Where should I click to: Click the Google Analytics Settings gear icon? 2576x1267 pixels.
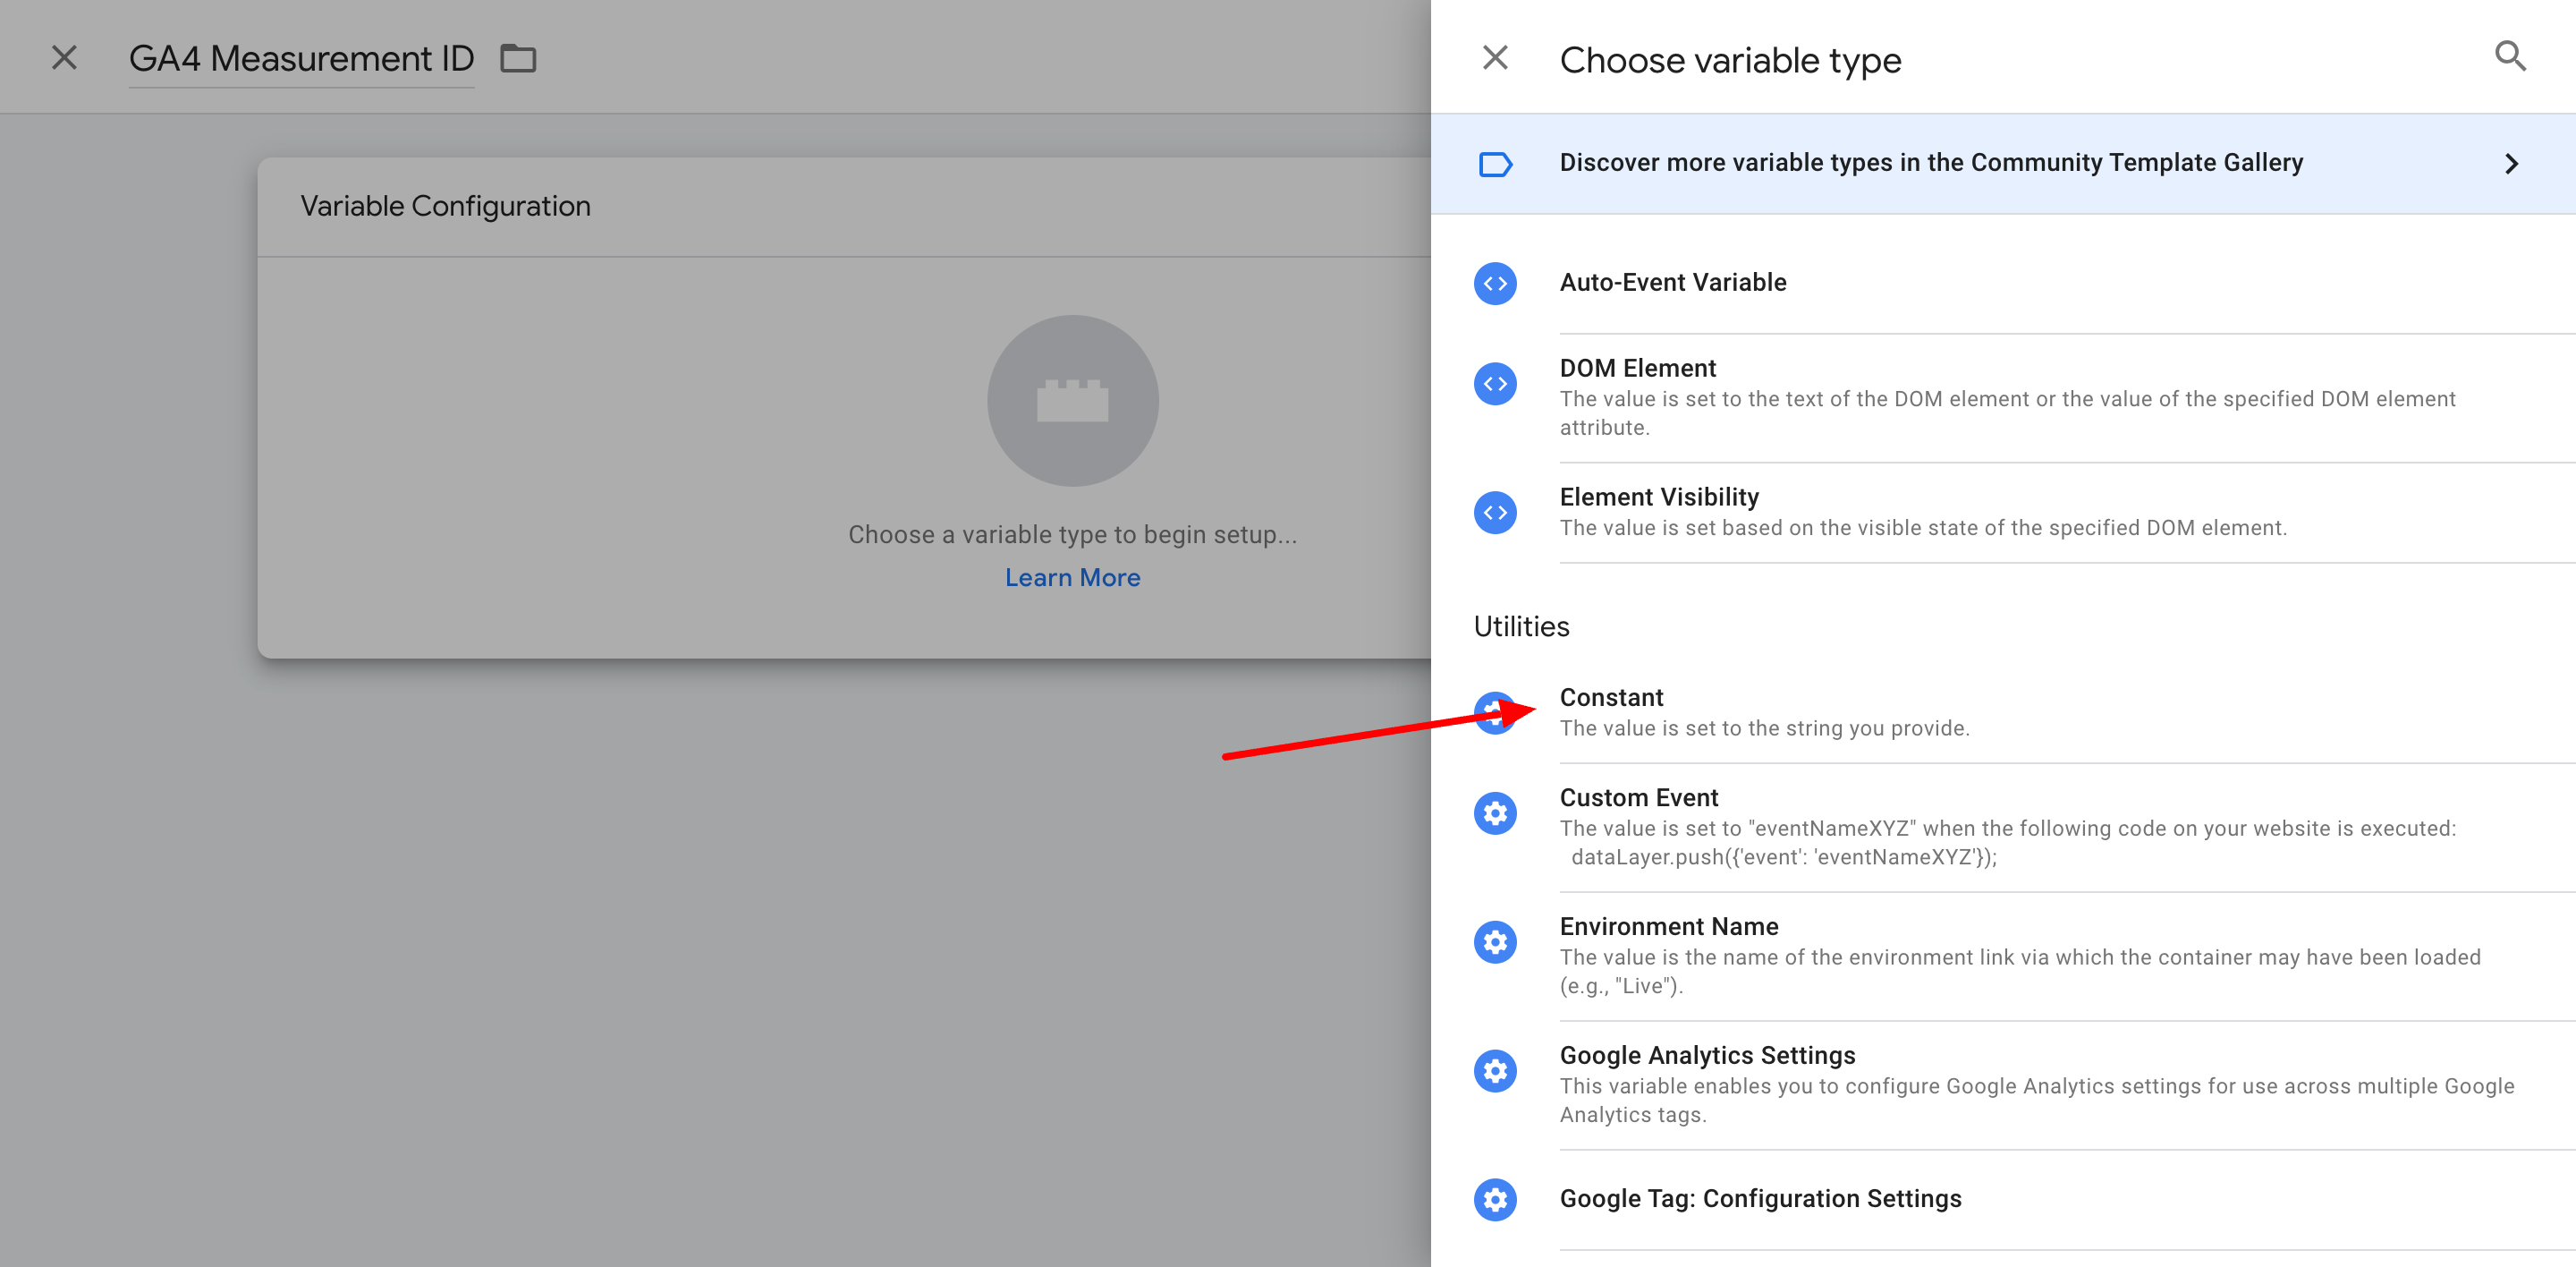[x=1495, y=1071]
